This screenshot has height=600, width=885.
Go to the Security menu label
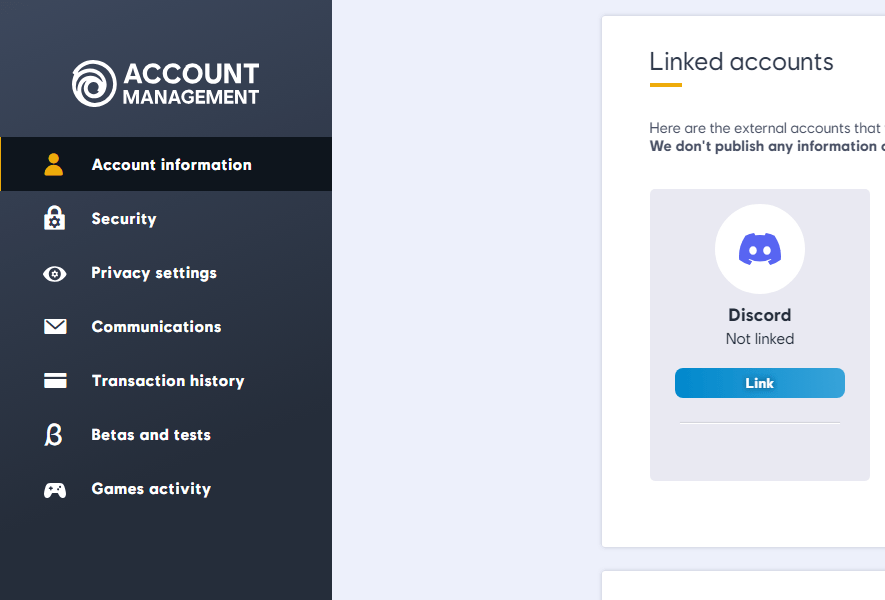124,219
